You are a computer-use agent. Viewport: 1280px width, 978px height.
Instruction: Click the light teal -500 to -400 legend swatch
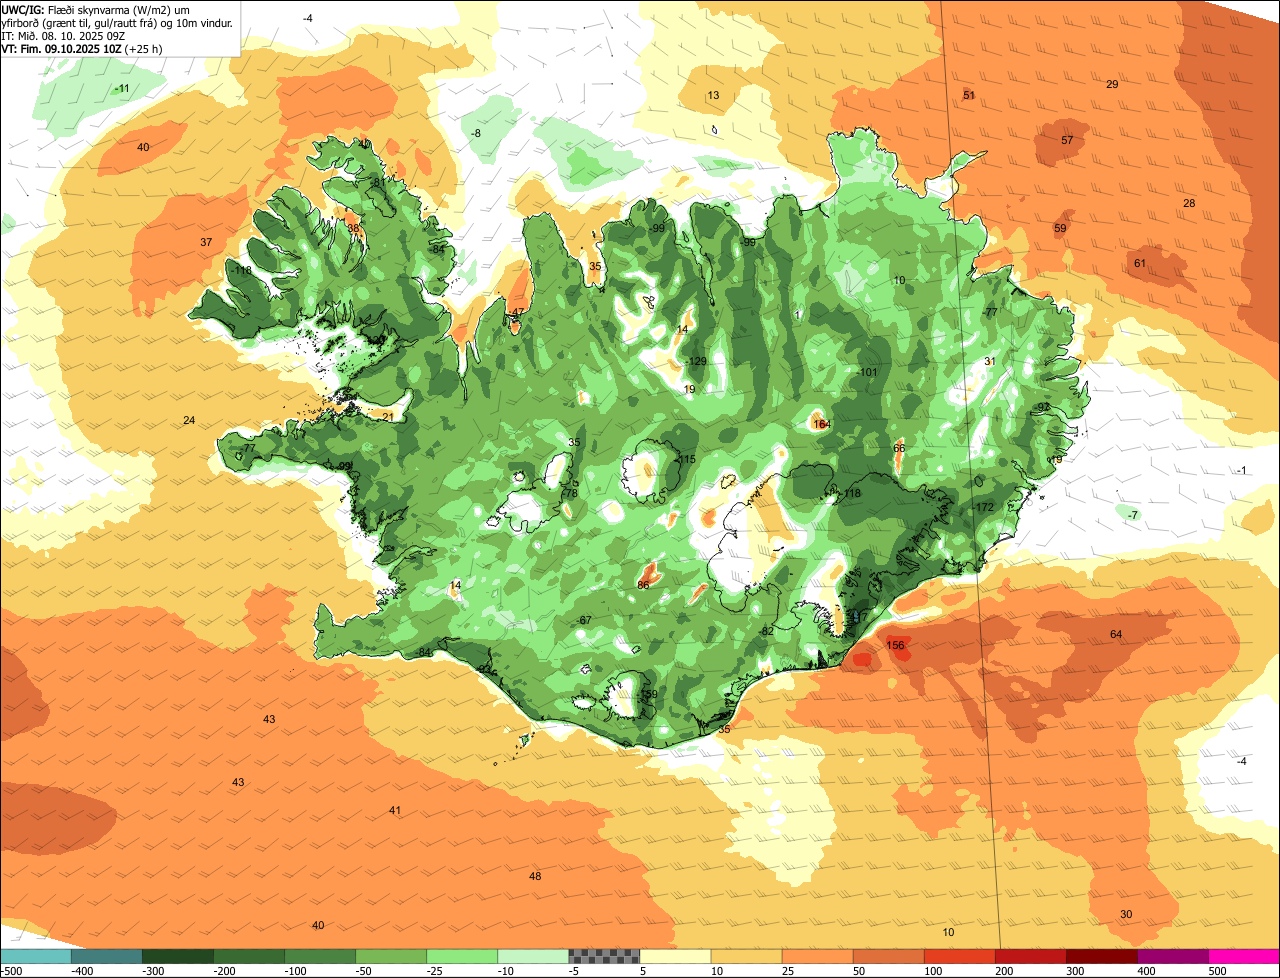tap(35, 957)
